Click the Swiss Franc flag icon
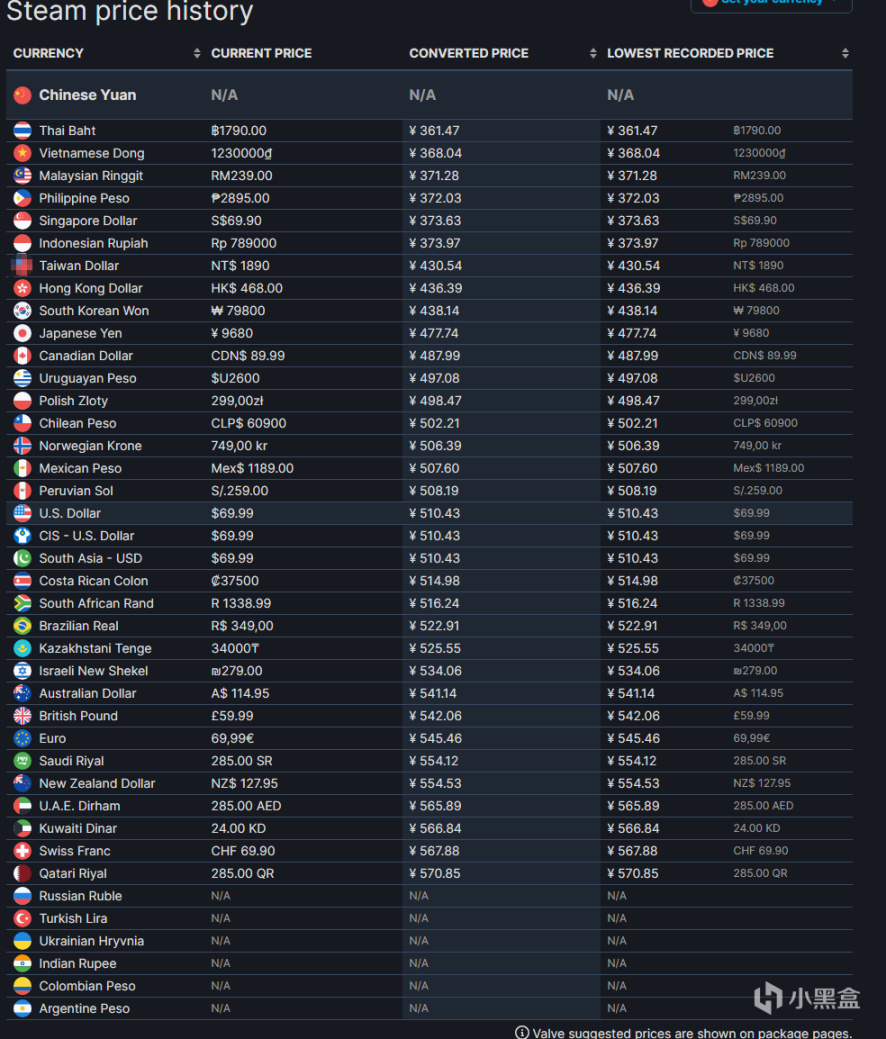Image resolution: width=886 pixels, height=1039 pixels. (x=23, y=851)
